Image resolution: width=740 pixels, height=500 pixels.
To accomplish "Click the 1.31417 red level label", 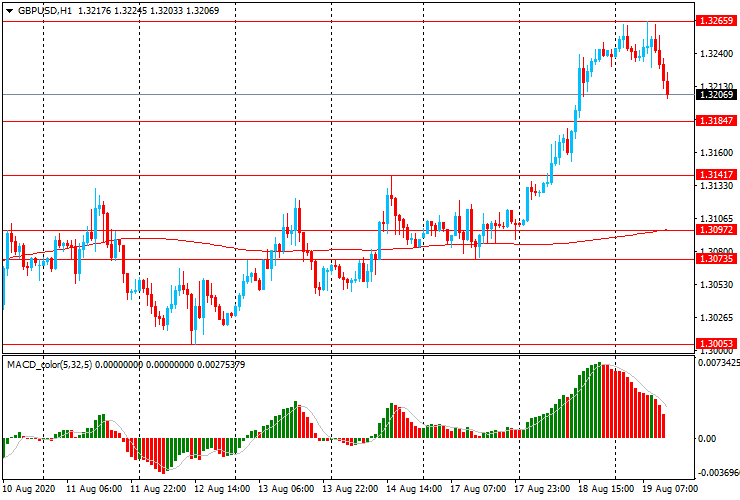I will (716, 175).
